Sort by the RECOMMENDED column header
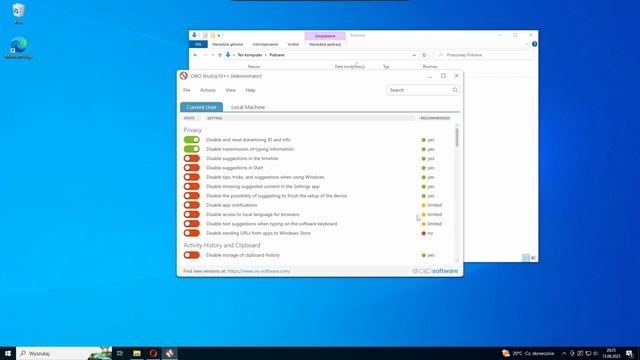Viewport: 640px width, 360px height. coord(435,118)
